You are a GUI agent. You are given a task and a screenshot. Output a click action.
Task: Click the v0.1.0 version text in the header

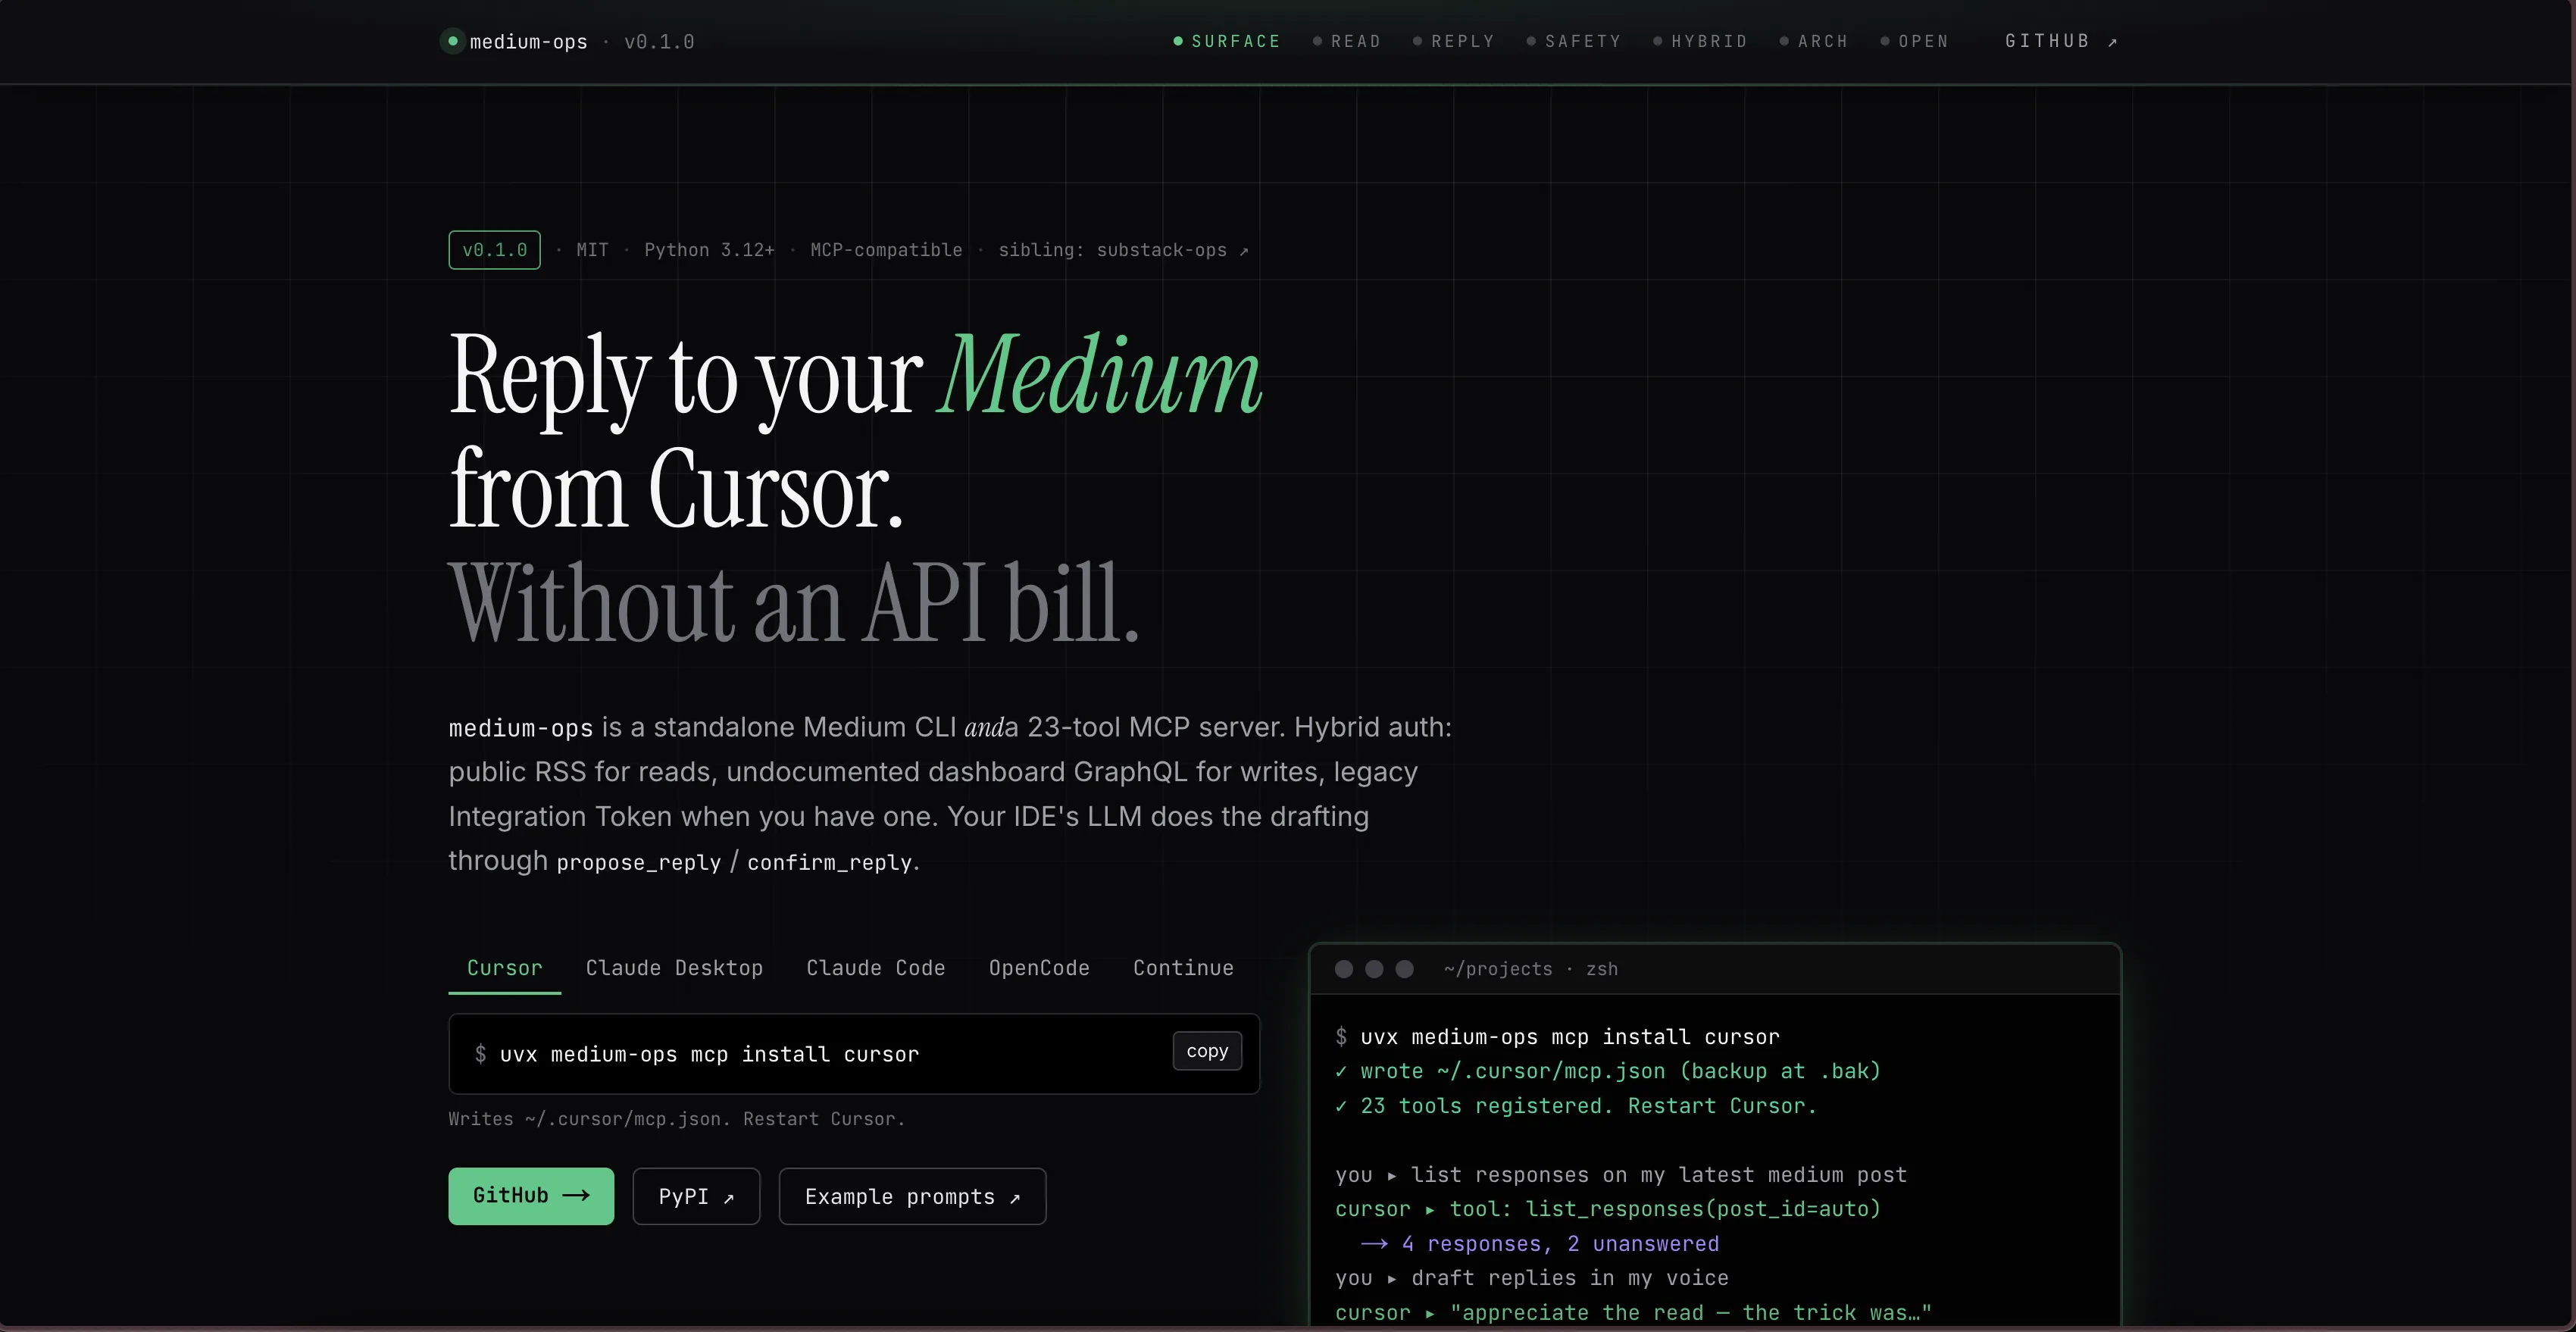tap(659, 42)
